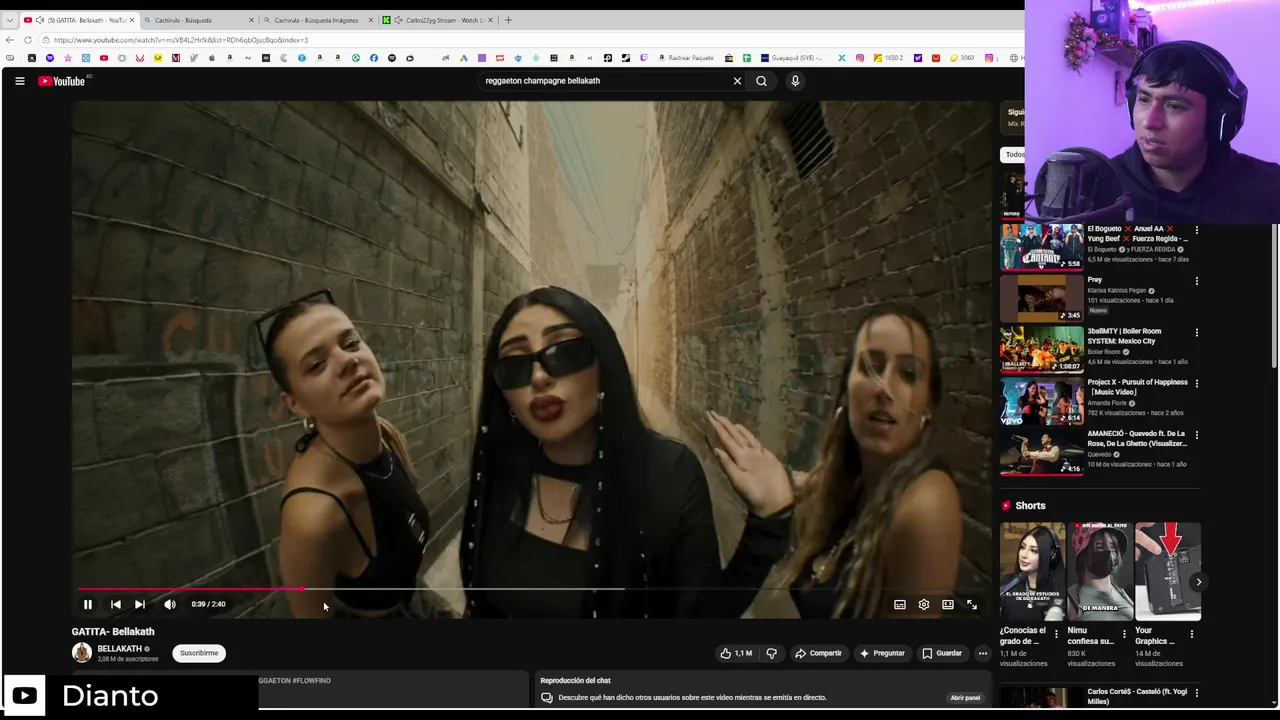The height and width of the screenshot is (720, 1280).
Task: Reload the page with the refresh icon
Action: tap(28, 40)
